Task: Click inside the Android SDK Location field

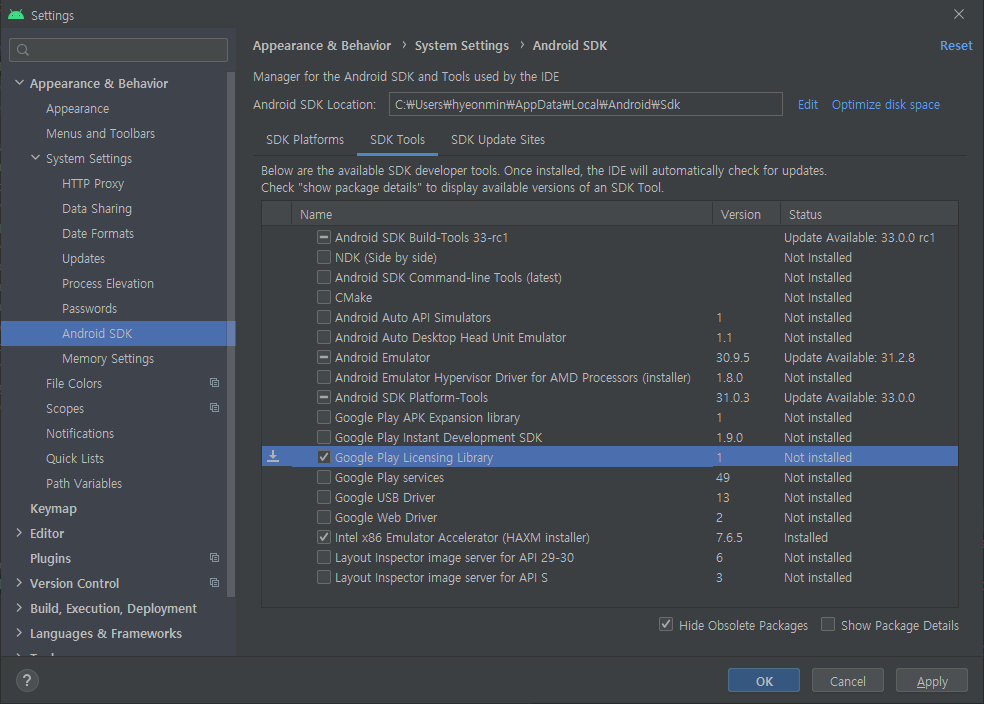Action: (585, 104)
